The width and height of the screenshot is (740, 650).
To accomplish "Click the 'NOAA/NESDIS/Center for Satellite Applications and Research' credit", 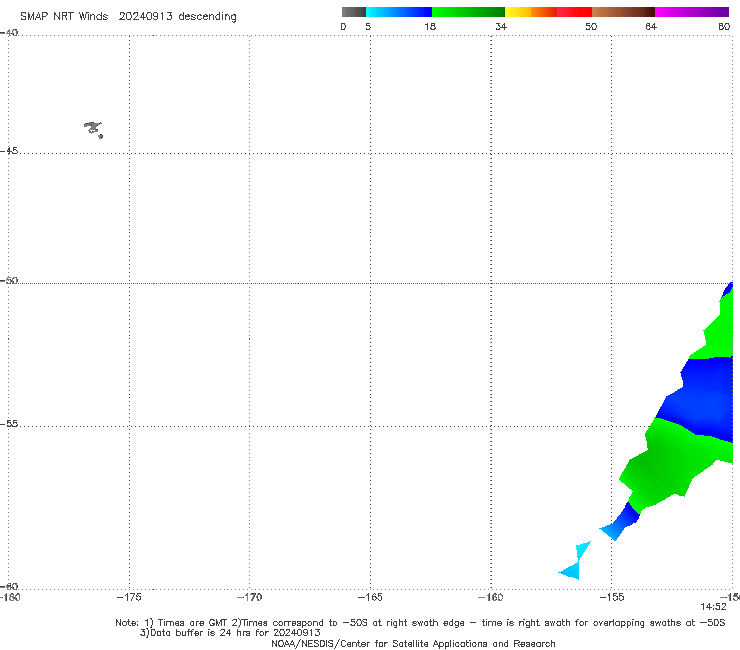I will 413,643.
